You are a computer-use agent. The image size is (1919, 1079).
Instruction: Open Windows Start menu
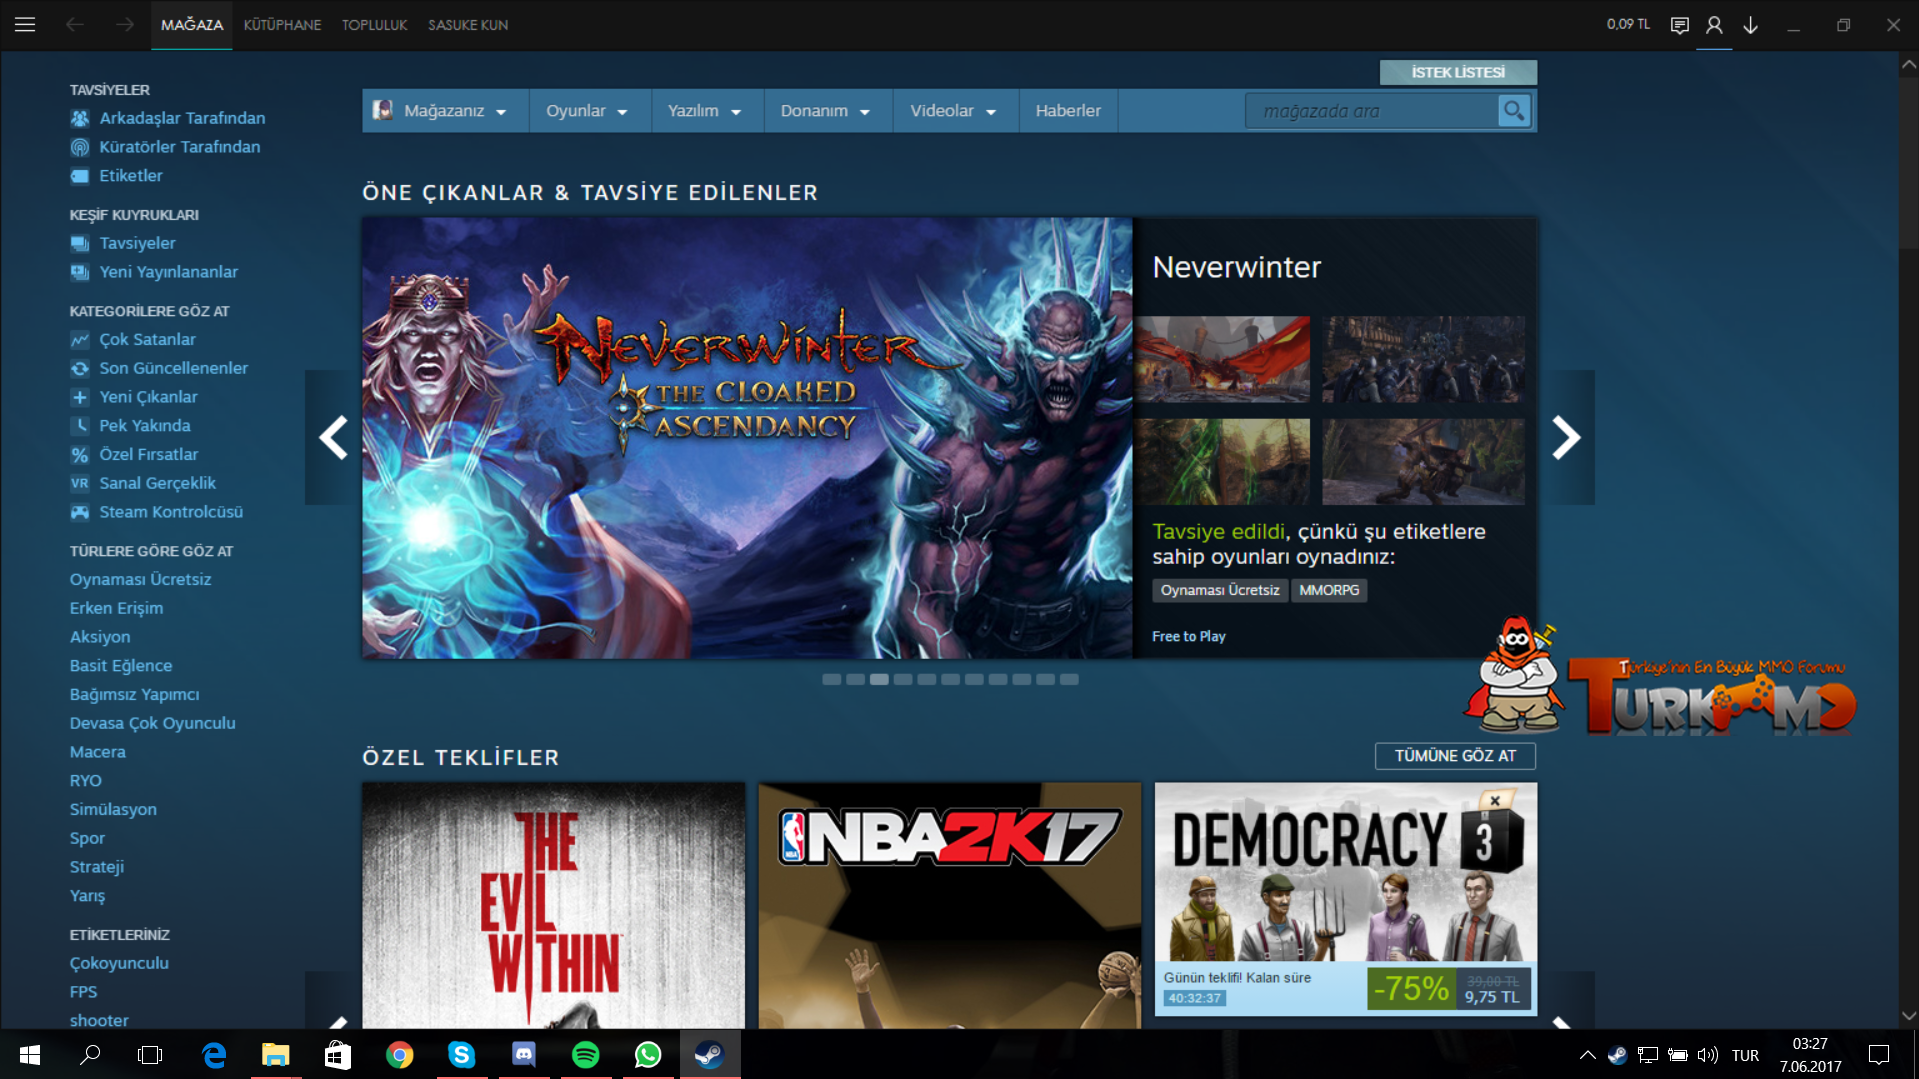(30, 1055)
